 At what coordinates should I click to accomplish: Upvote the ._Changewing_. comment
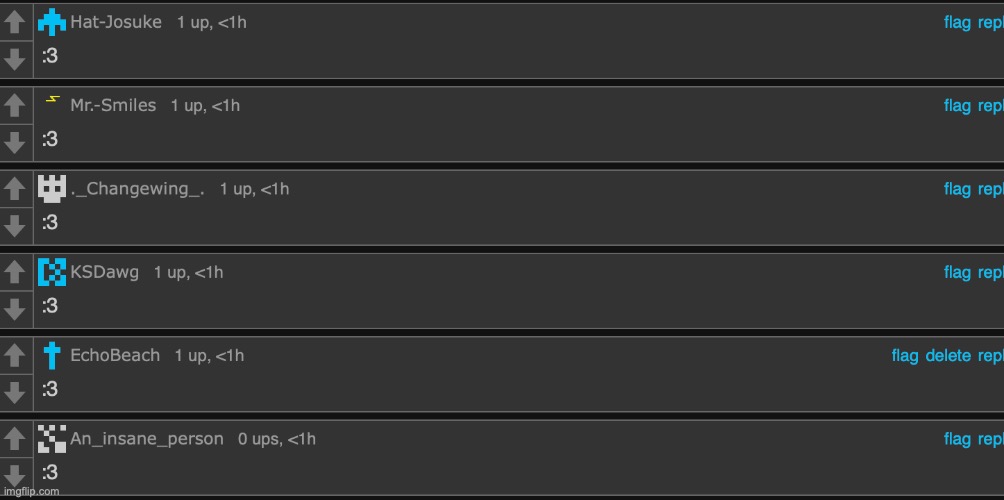pyautogui.click(x=14, y=190)
